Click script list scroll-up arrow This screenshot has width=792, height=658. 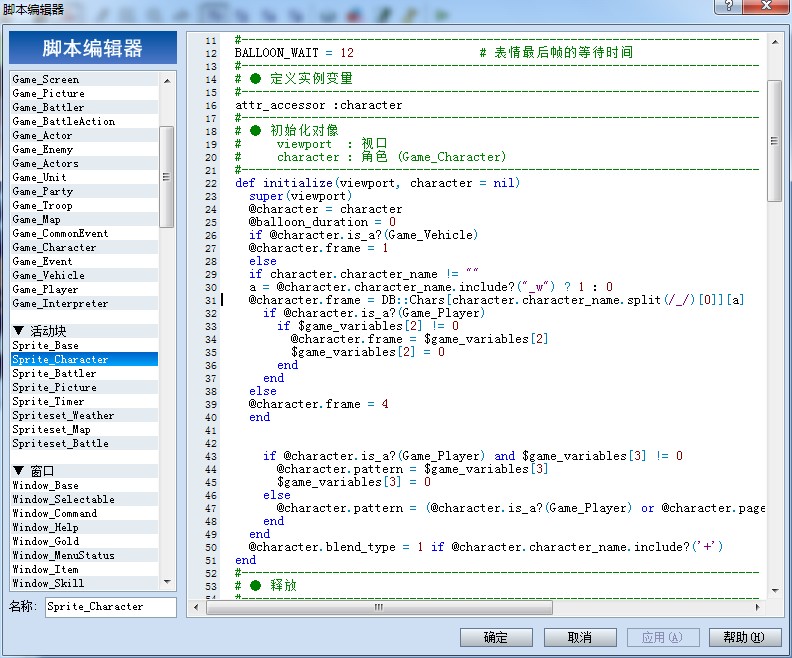[167, 80]
